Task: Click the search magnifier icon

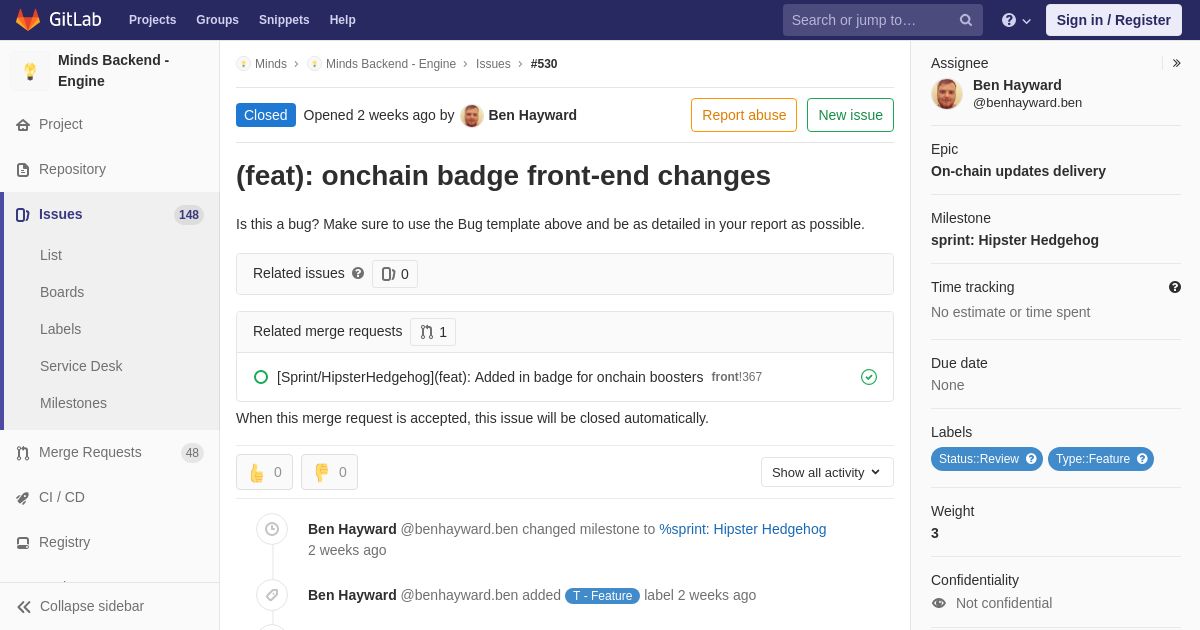Action: [966, 20]
